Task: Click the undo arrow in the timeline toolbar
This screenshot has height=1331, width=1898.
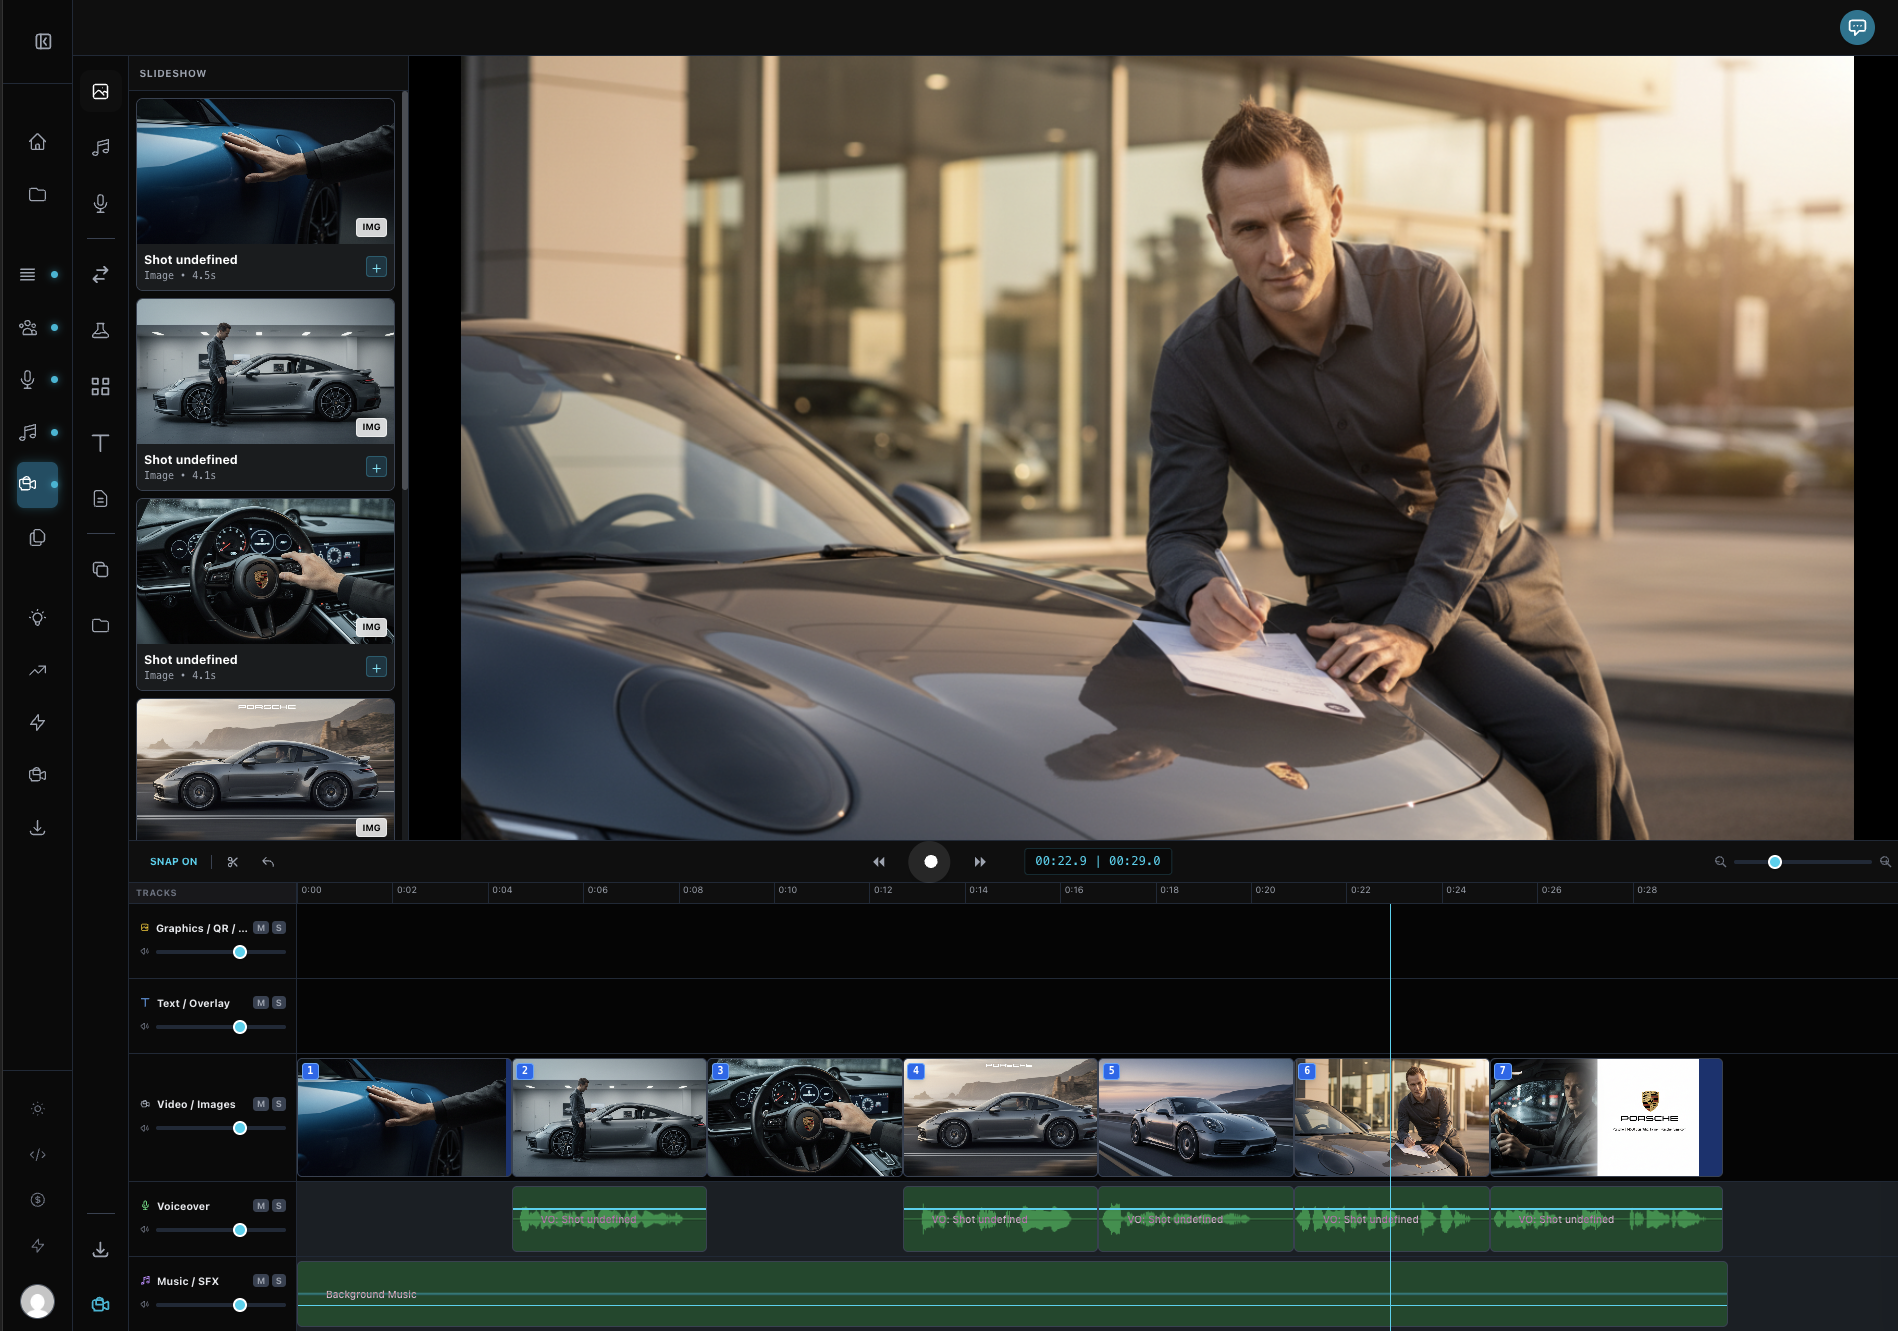Action: click(268, 862)
